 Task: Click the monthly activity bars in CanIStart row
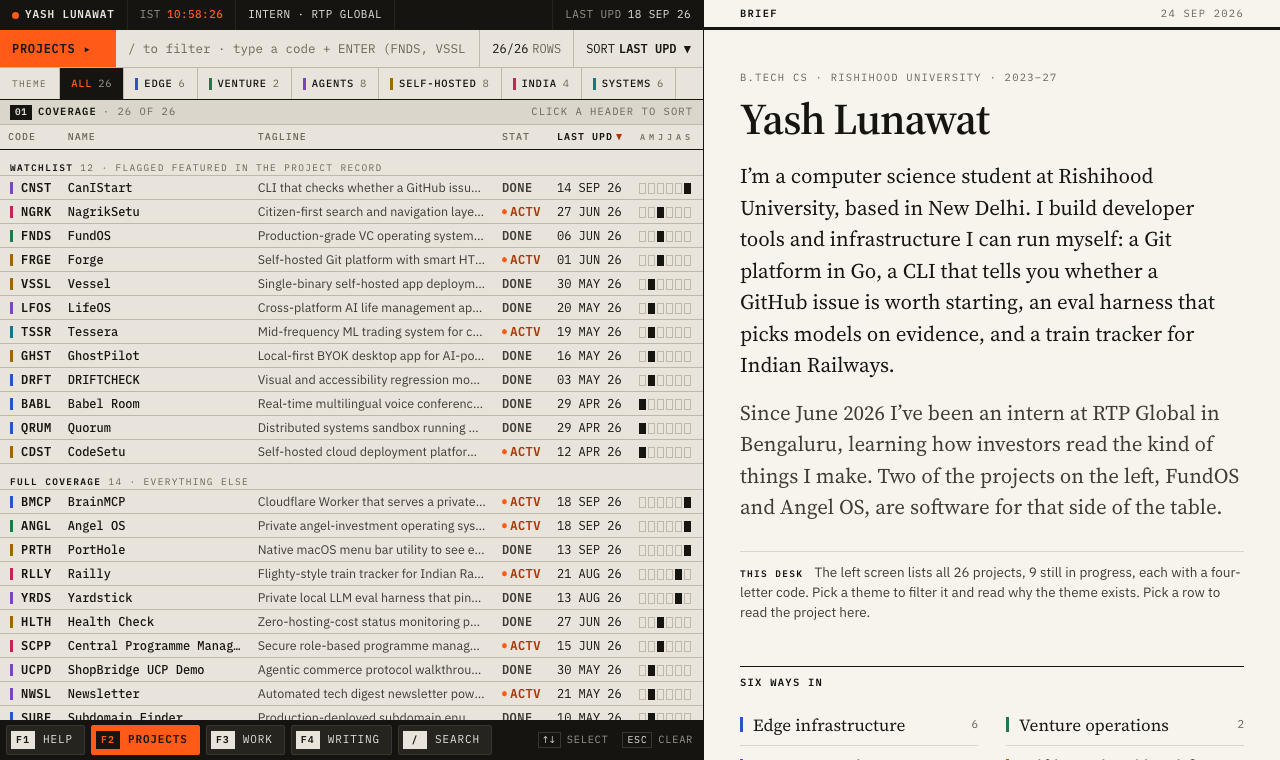pos(665,188)
